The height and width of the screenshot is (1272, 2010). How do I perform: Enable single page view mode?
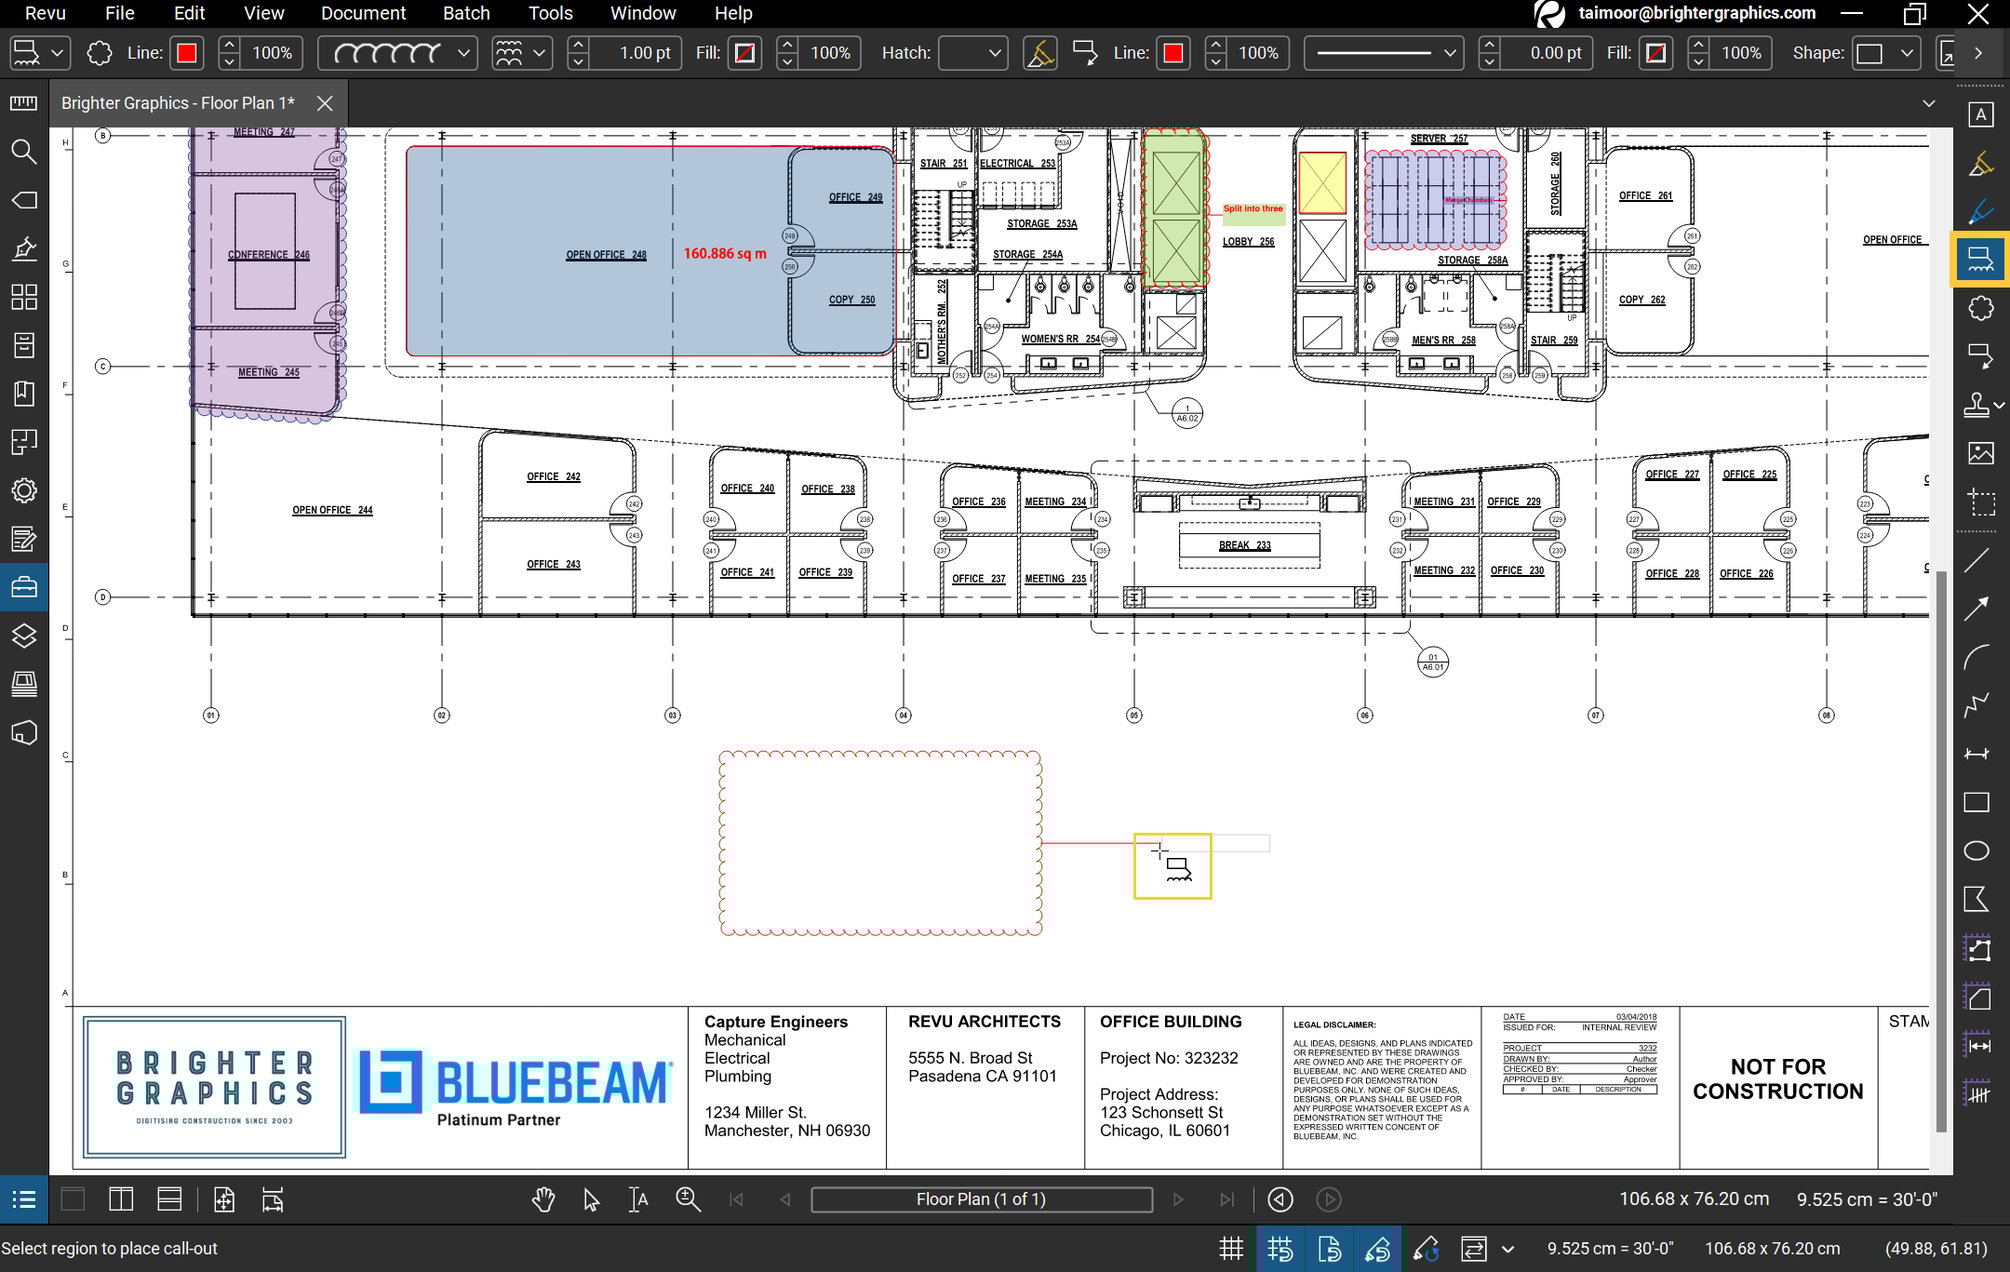[72, 1199]
